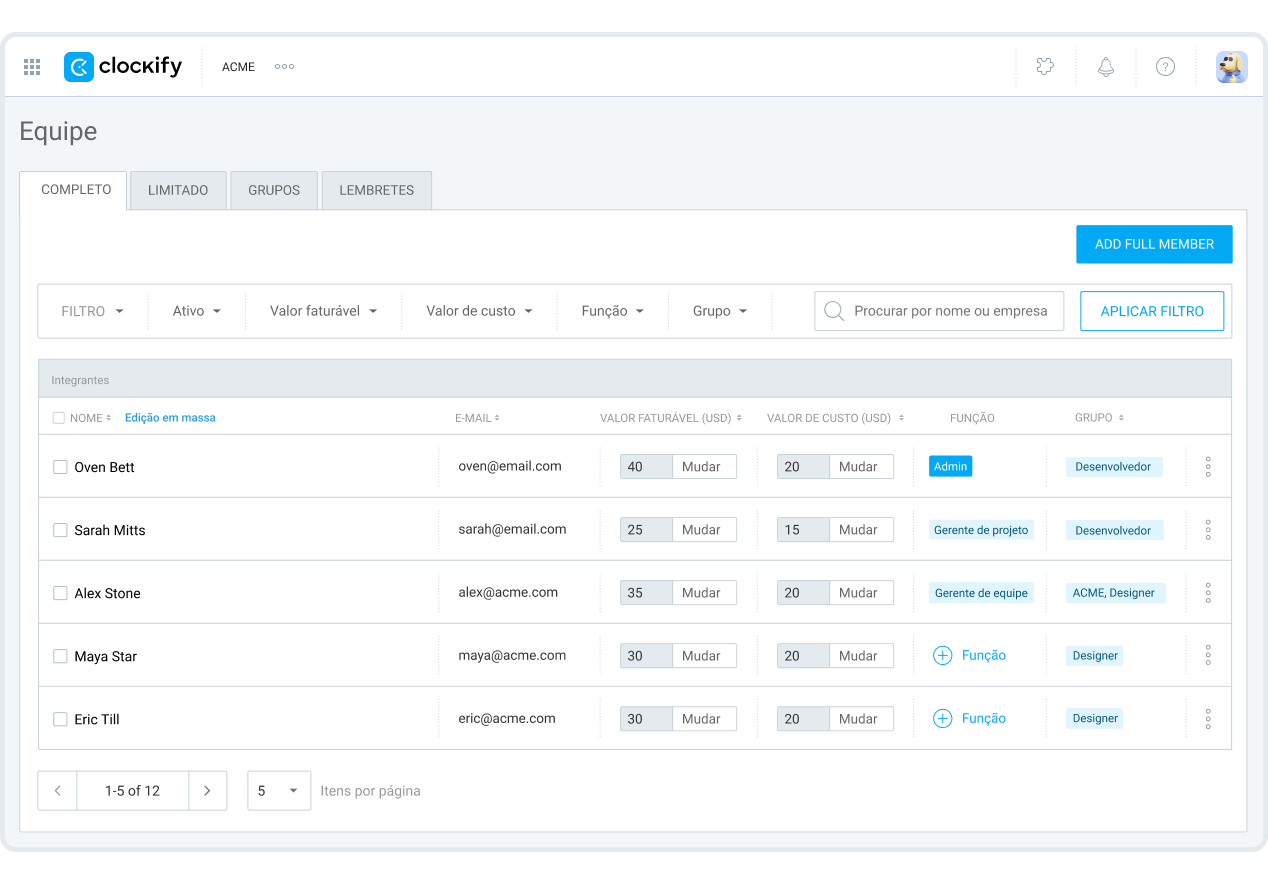The image size is (1268, 884).
Task: Switch to the LEMBRETES tab
Action: coord(376,190)
